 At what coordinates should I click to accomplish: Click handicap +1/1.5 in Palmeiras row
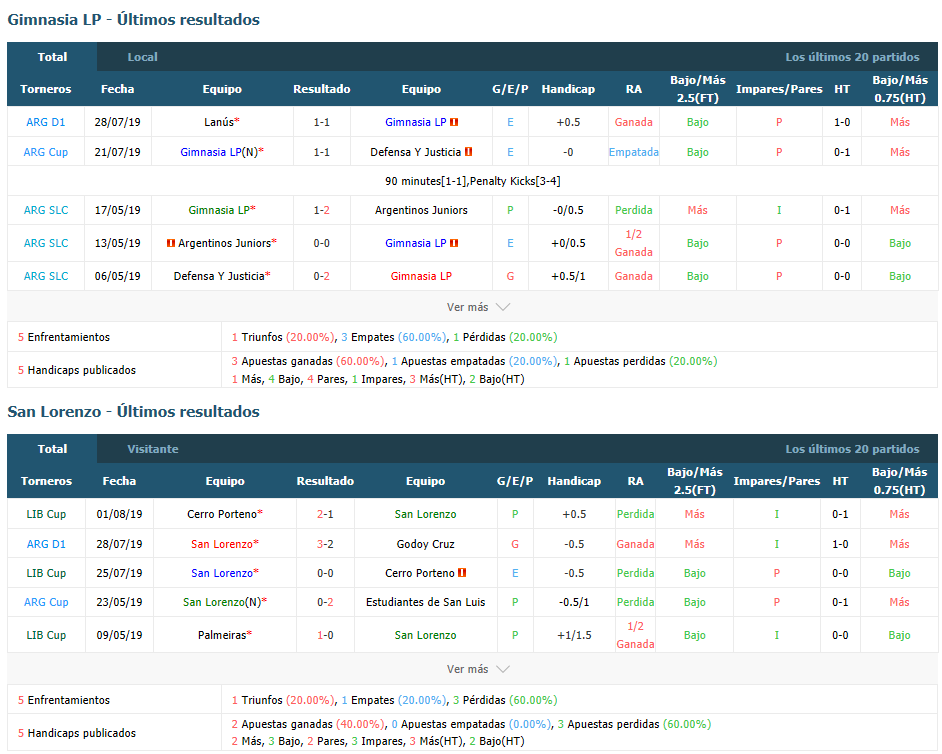(574, 635)
